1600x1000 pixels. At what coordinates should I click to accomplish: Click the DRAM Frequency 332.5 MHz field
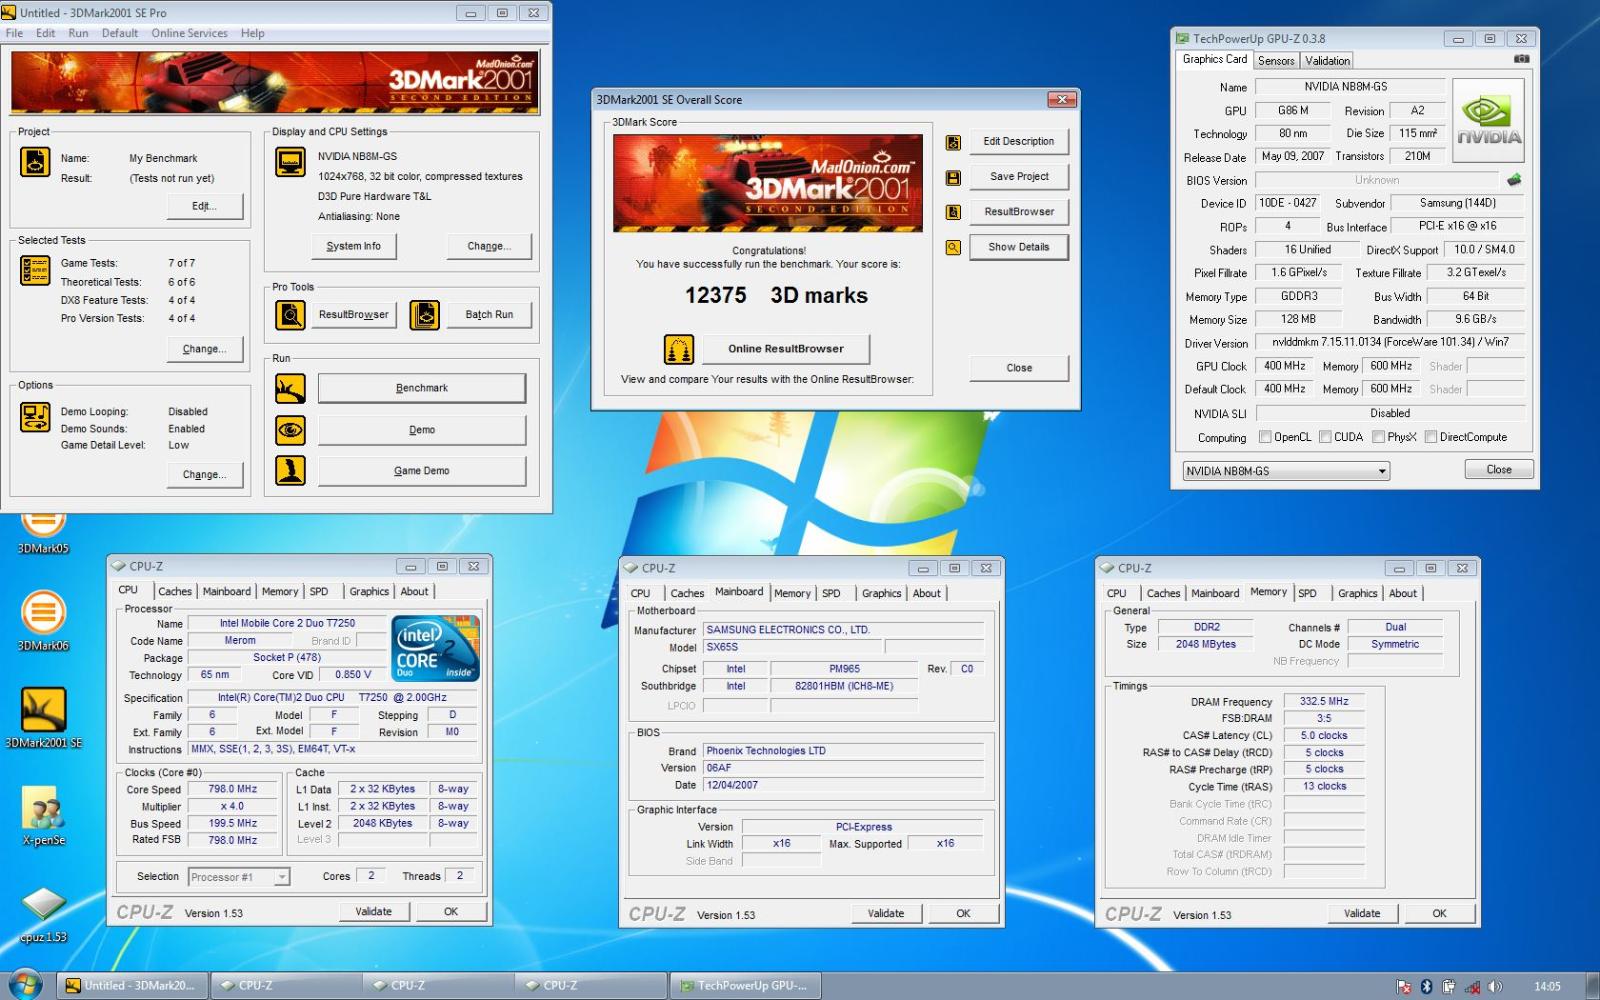tap(1324, 702)
